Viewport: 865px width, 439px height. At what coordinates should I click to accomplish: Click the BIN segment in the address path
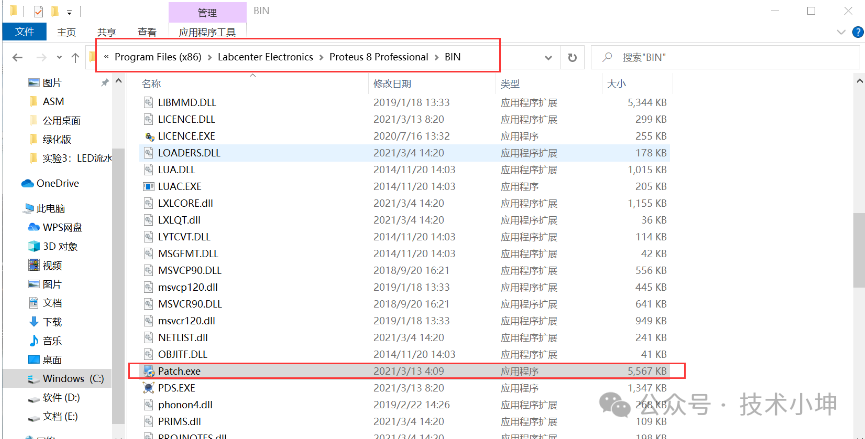(452, 57)
